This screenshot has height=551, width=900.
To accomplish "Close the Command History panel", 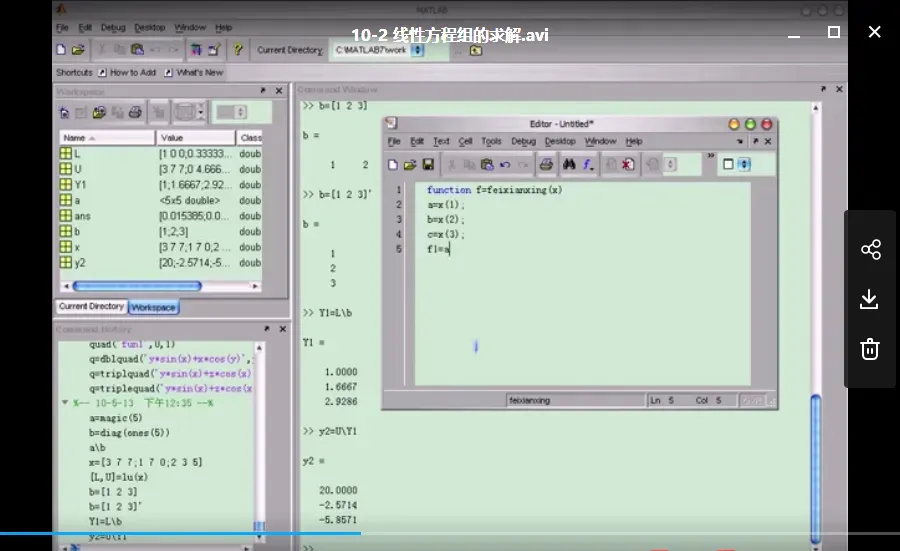I will pyautogui.click(x=282, y=329).
